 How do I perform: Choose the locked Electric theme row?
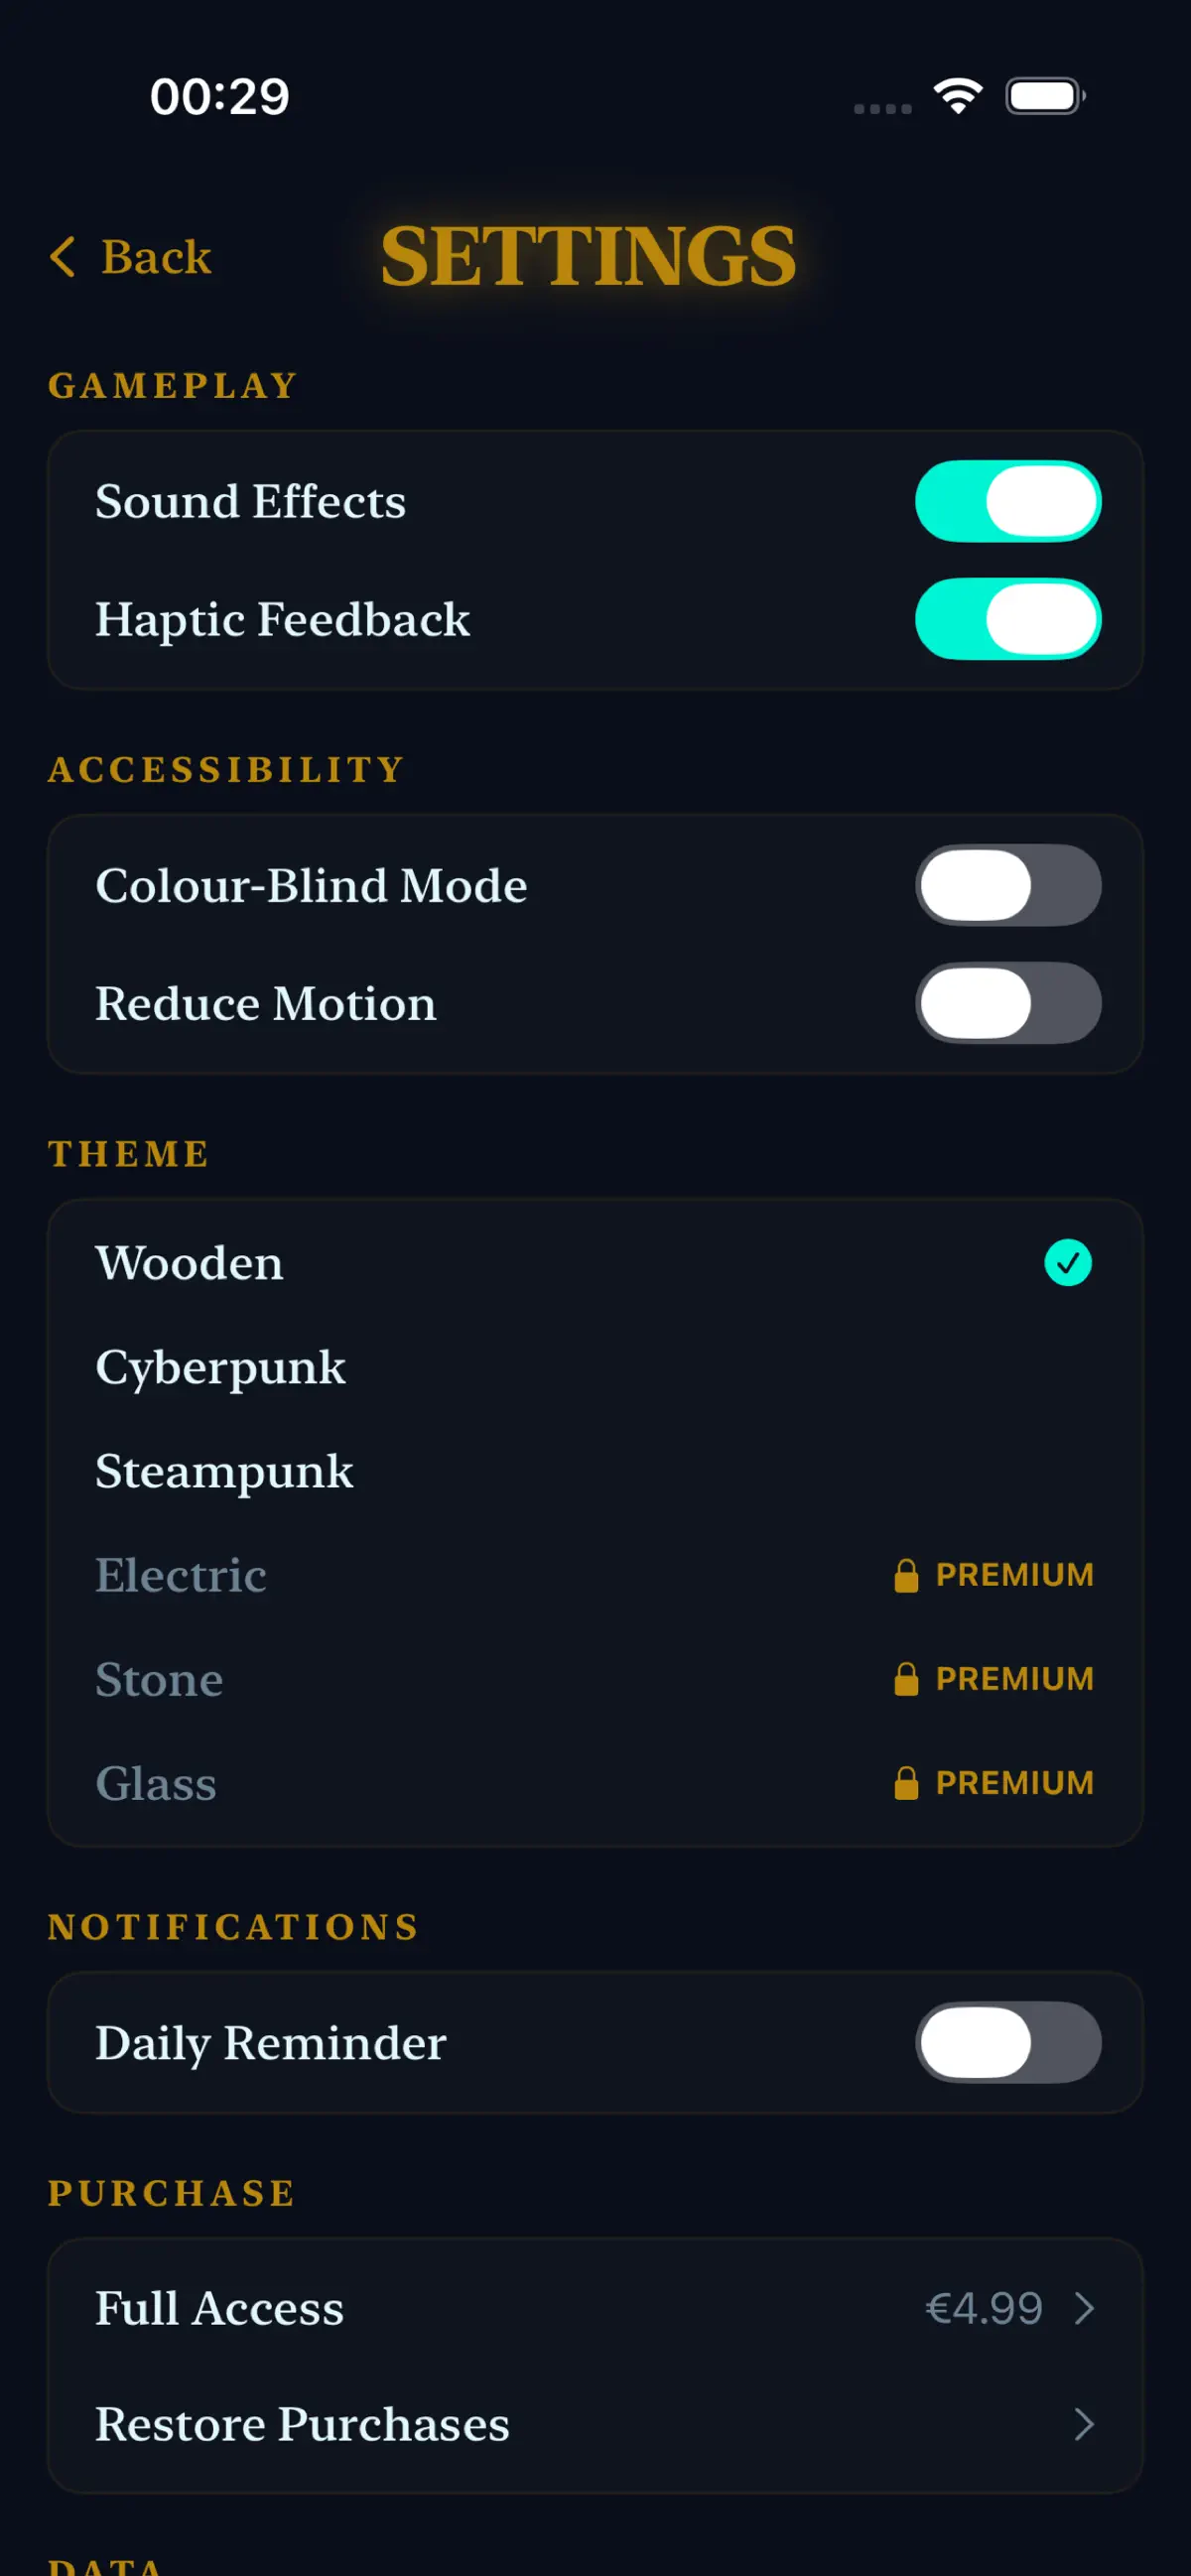(x=595, y=1575)
